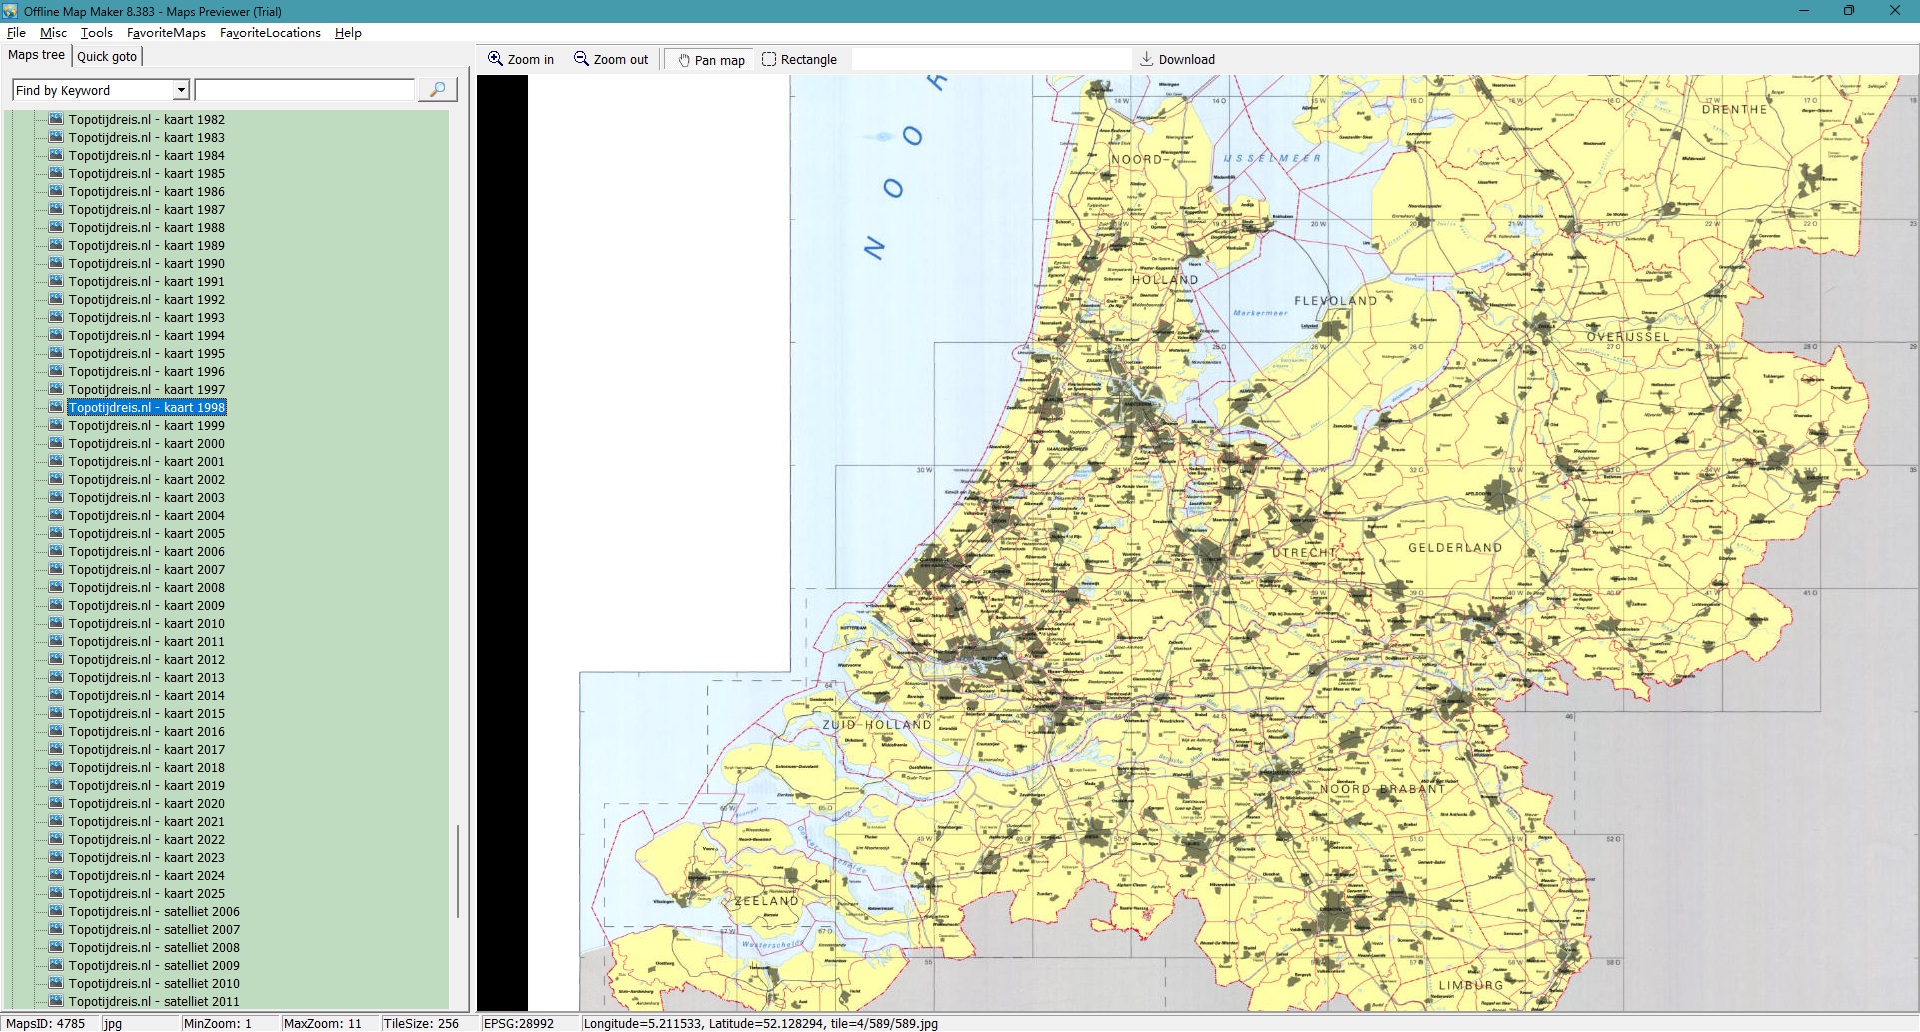Switch to the Quick goto tab

pyautogui.click(x=107, y=56)
